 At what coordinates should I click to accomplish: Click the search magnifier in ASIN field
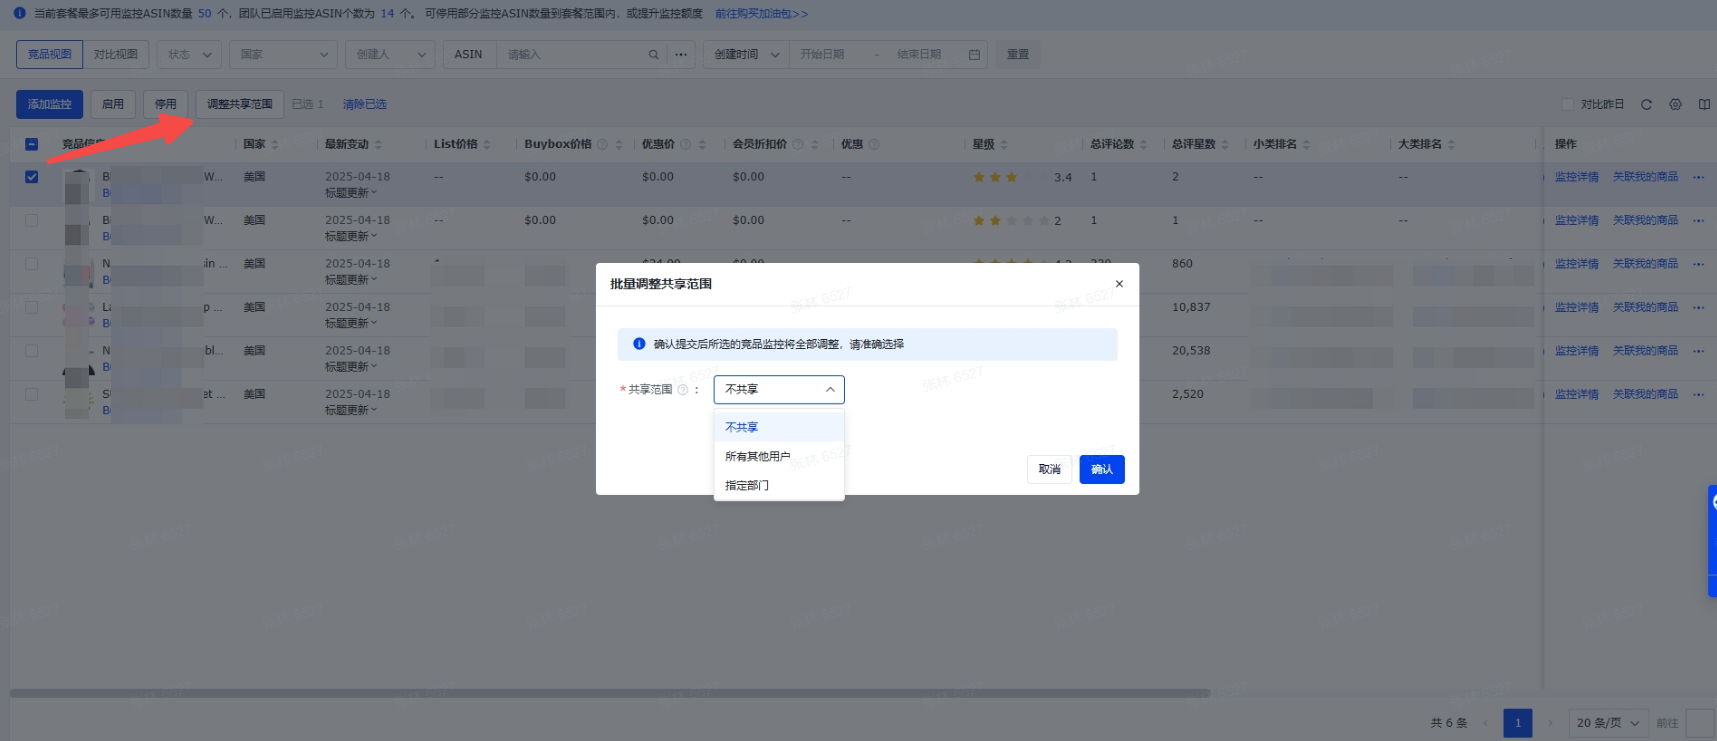pyautogui.click(x=653, y=55)
